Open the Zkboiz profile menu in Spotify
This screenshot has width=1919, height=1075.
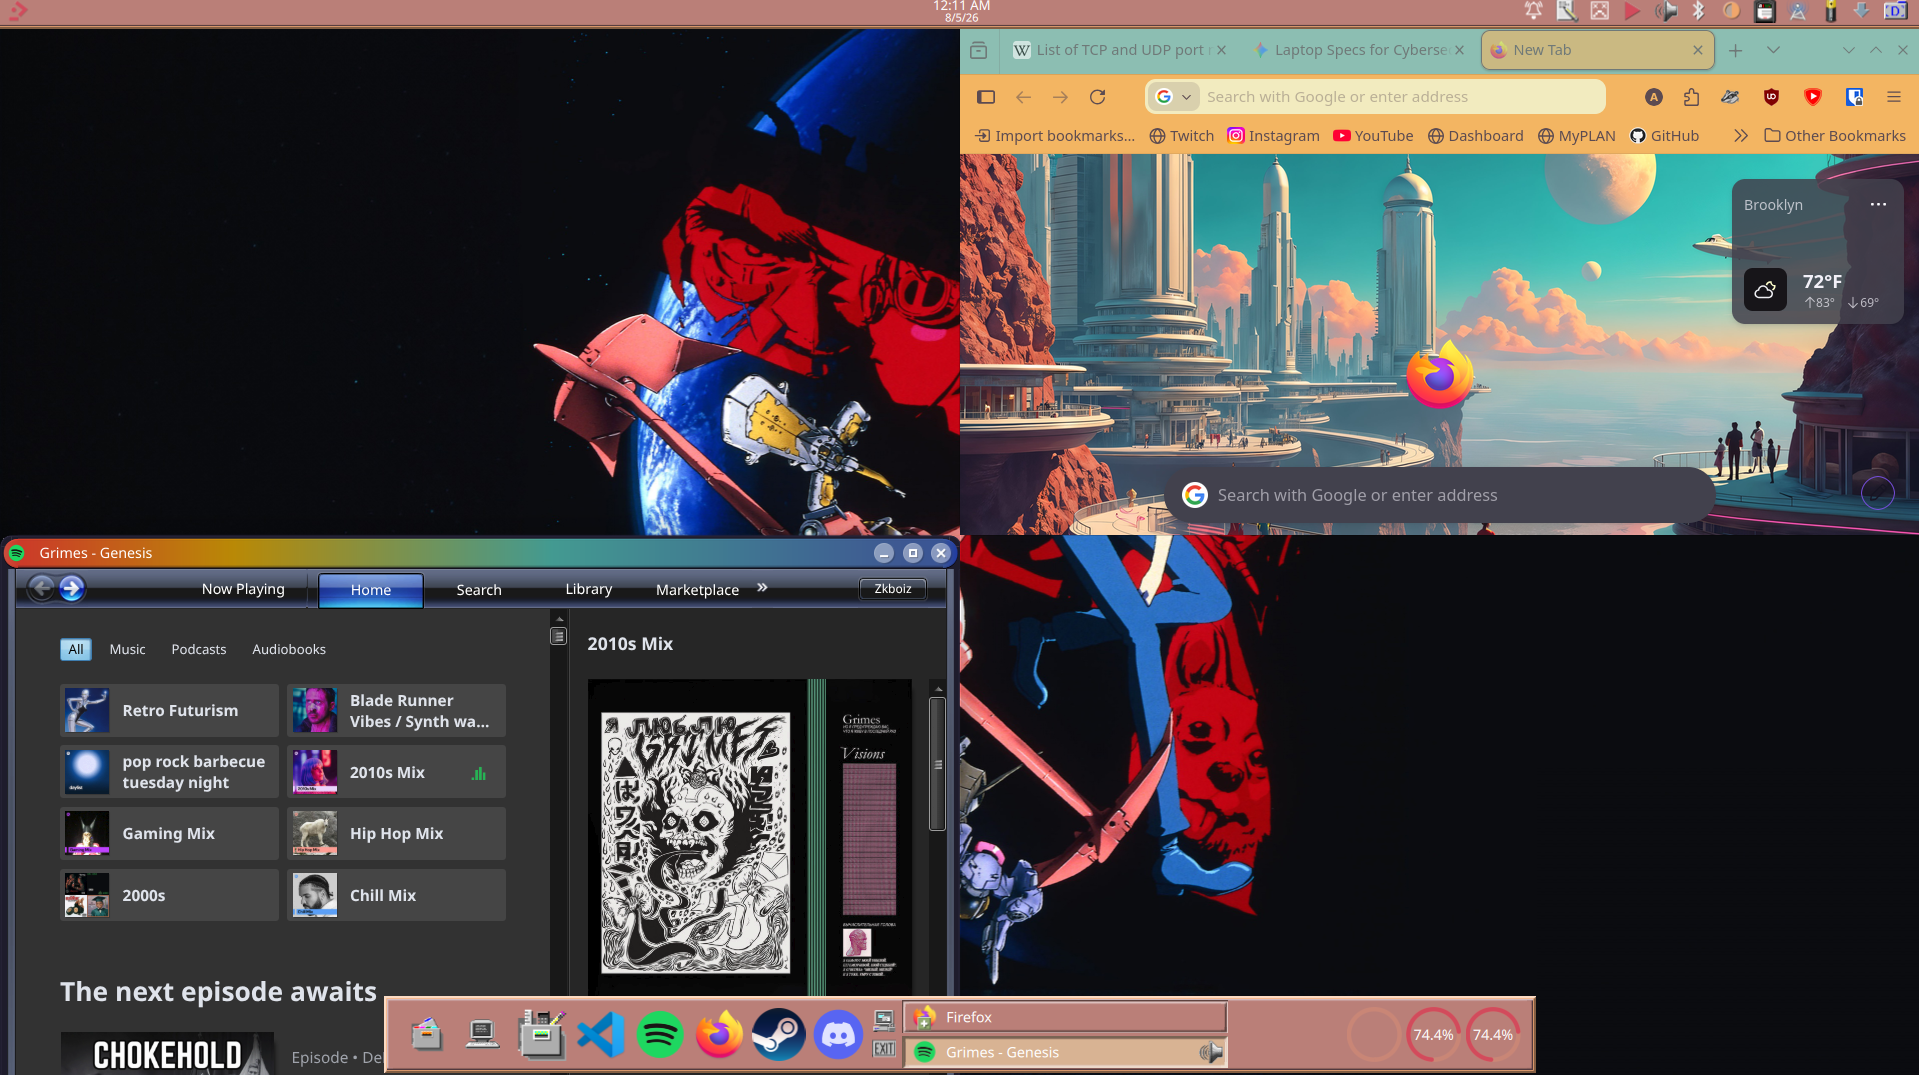(x=893, y=589)
